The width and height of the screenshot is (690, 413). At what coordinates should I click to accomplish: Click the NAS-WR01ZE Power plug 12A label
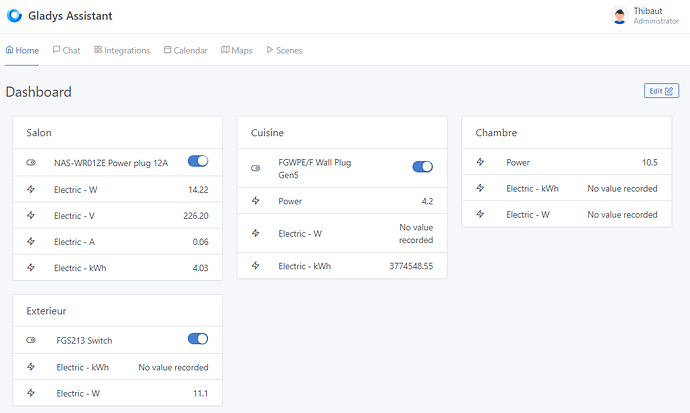(x=111, y=163)
